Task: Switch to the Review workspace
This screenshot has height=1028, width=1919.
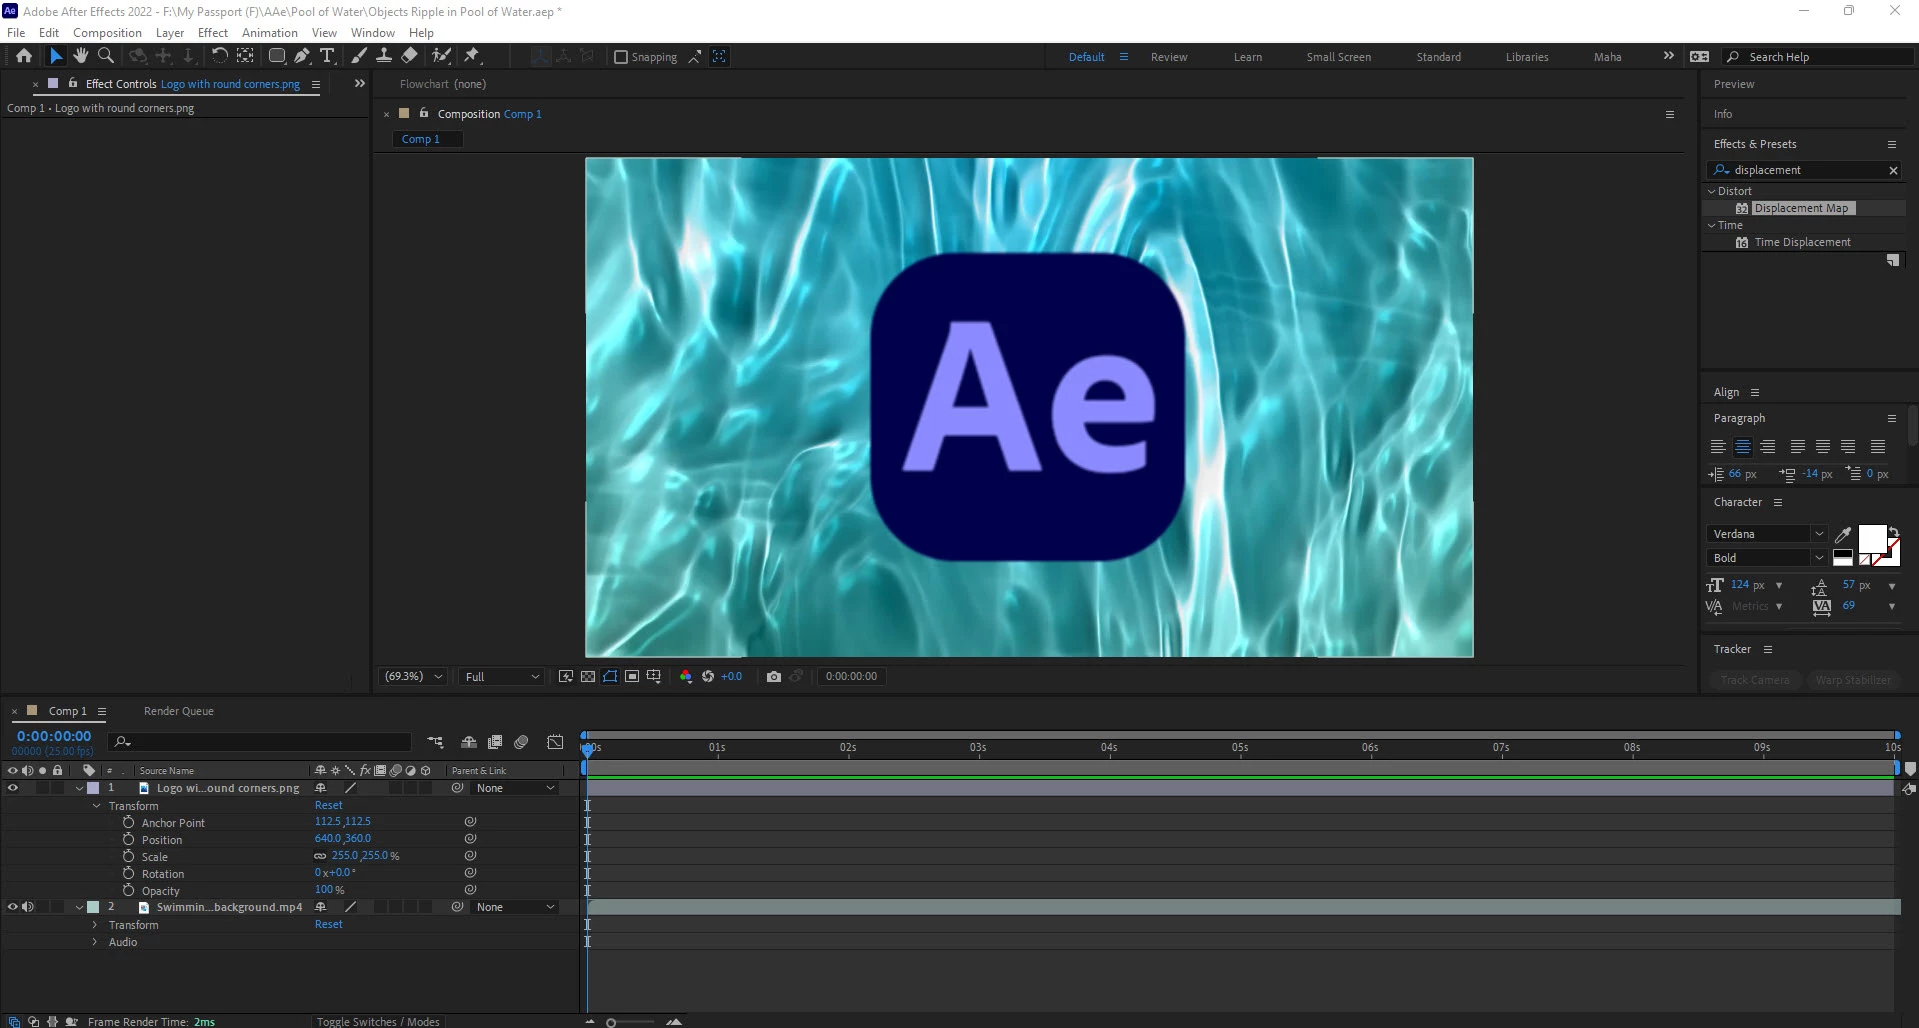Action: point(1169,57)
